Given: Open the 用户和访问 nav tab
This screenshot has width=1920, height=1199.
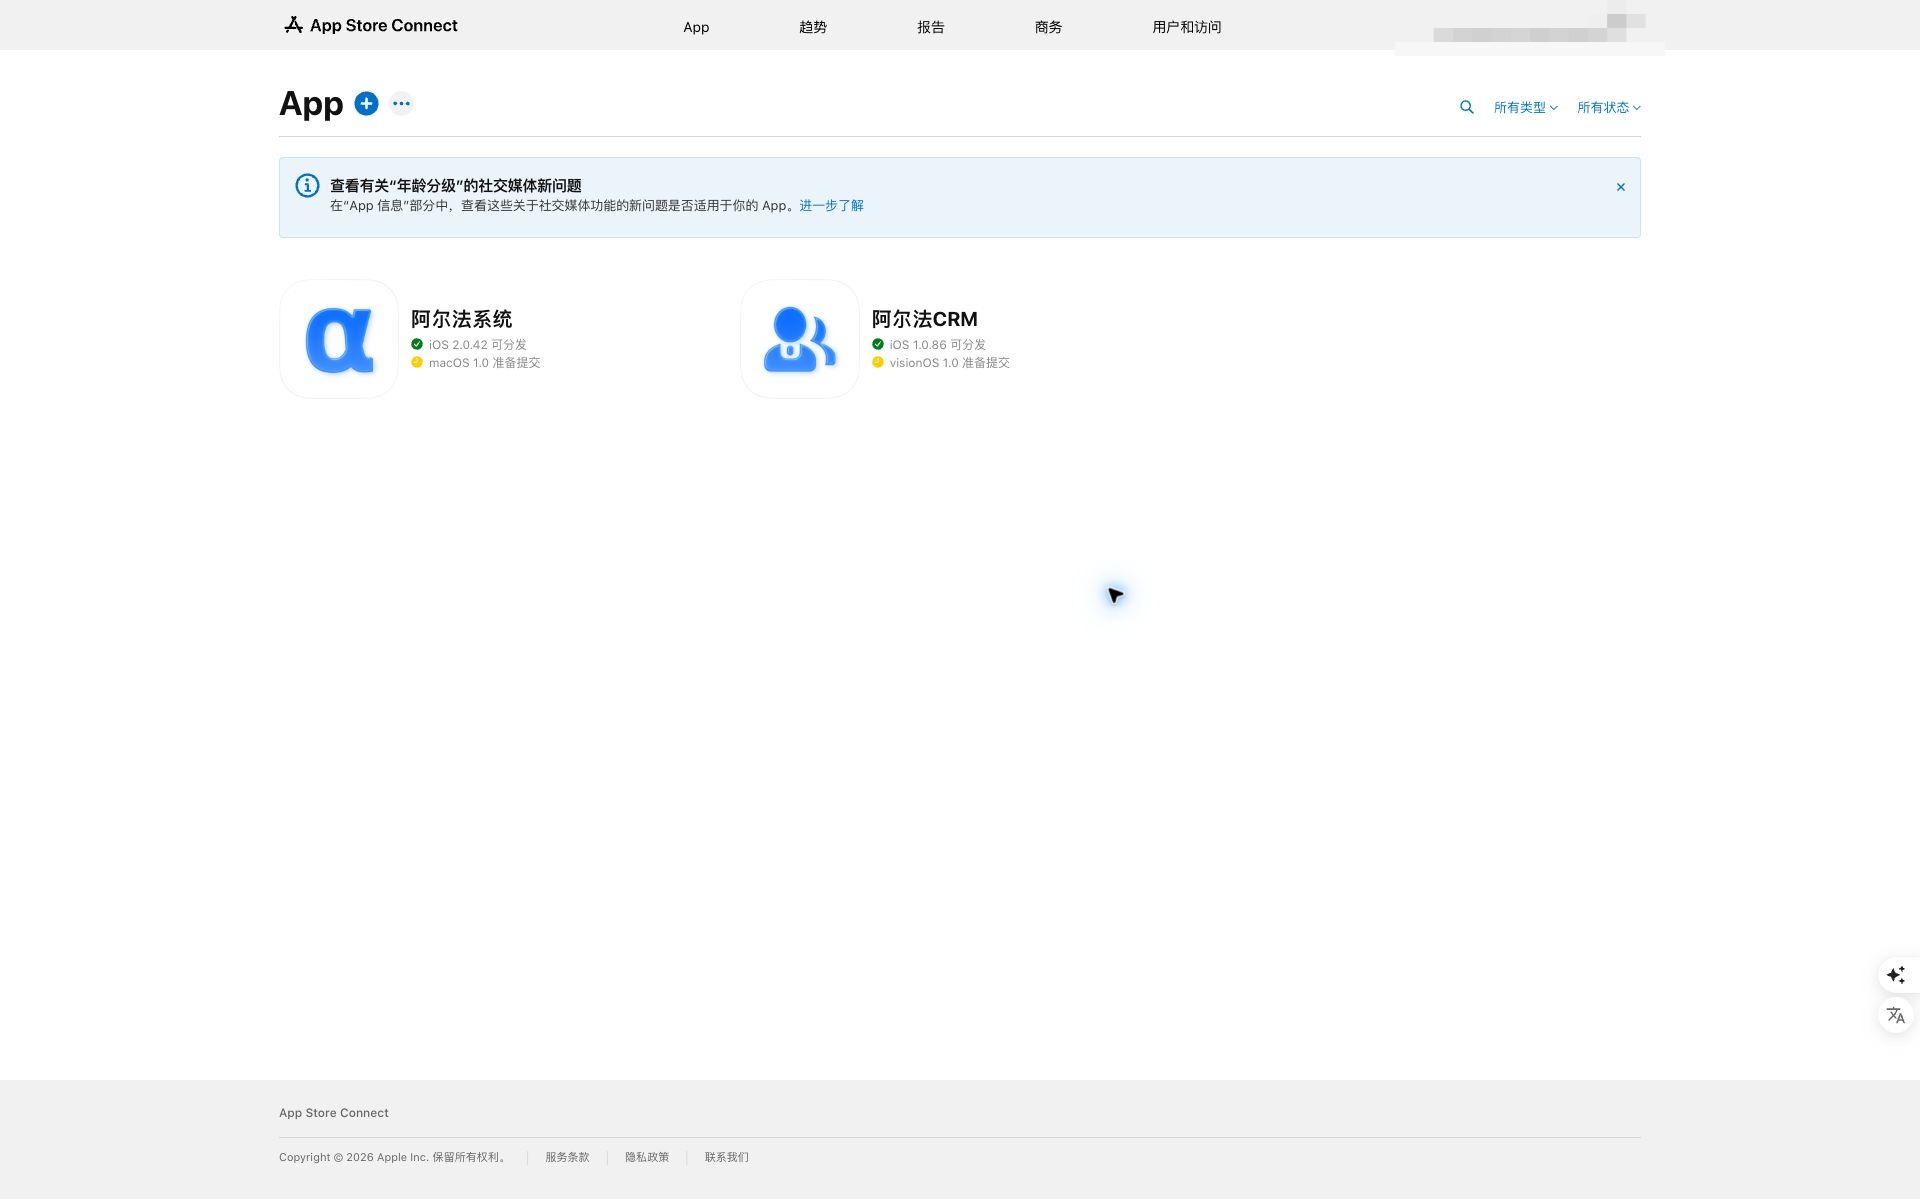Looking at the screenshot, I should point(1186,27).
